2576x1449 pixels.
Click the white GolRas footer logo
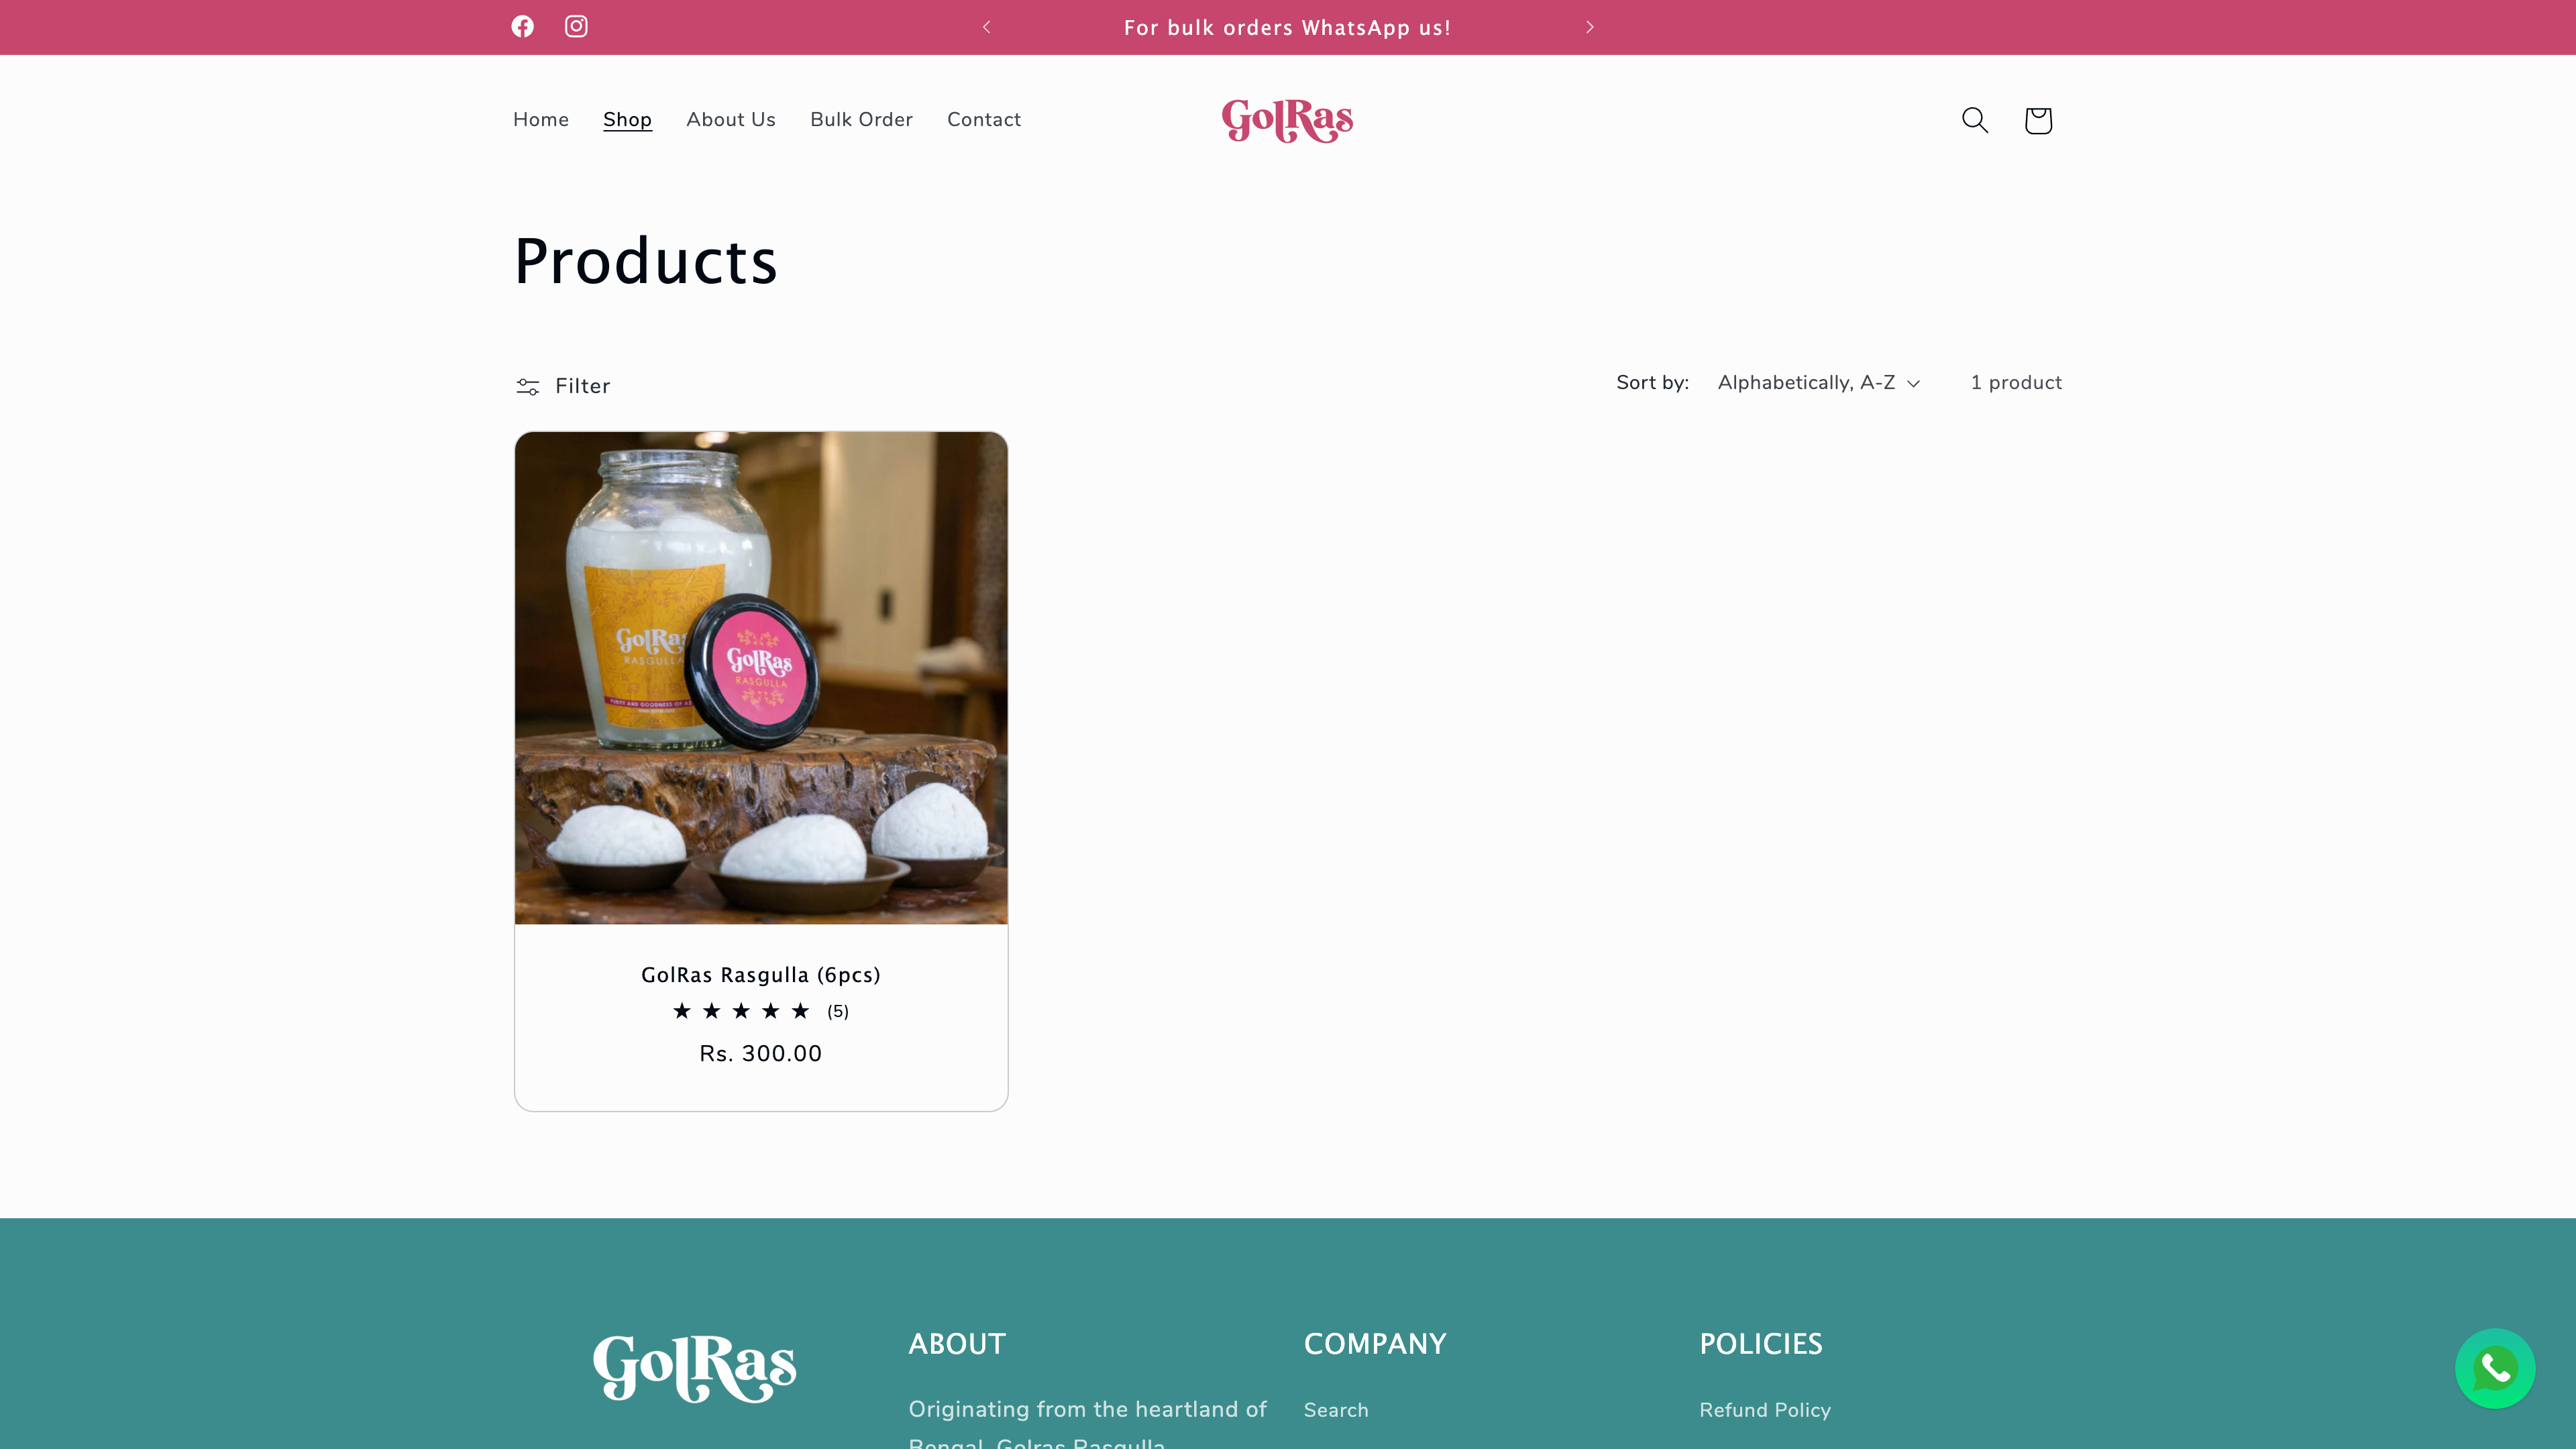(x=695, y=1368)
